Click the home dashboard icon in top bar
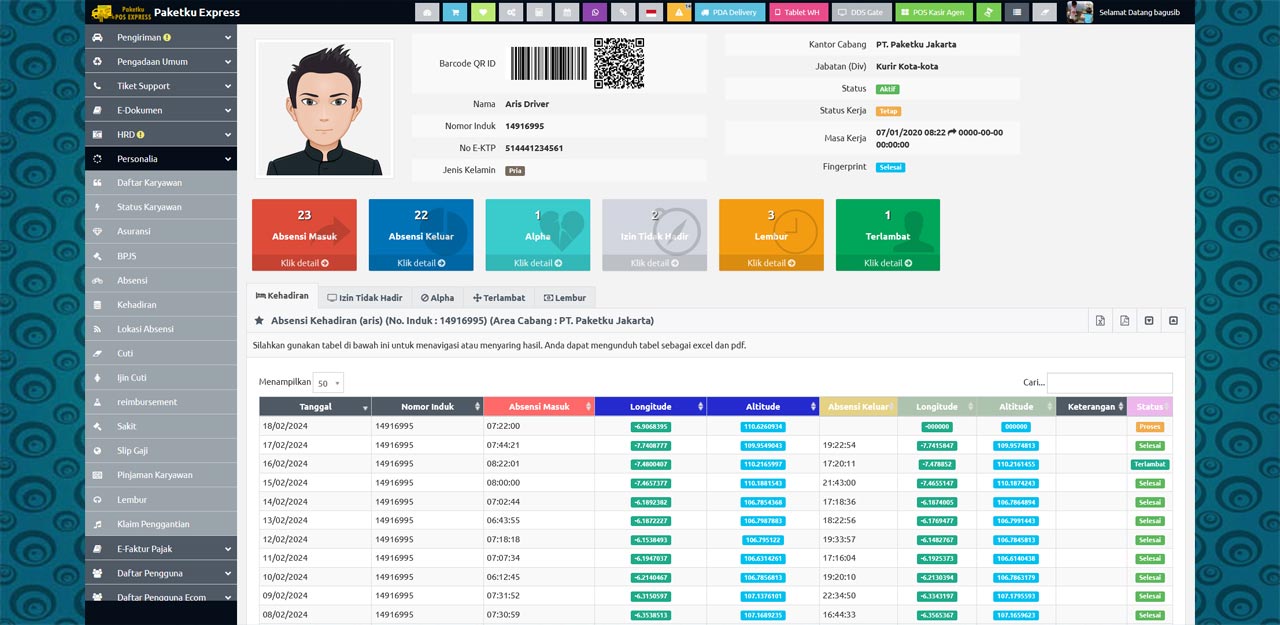 pyautogui.click(x=427, y=13)
